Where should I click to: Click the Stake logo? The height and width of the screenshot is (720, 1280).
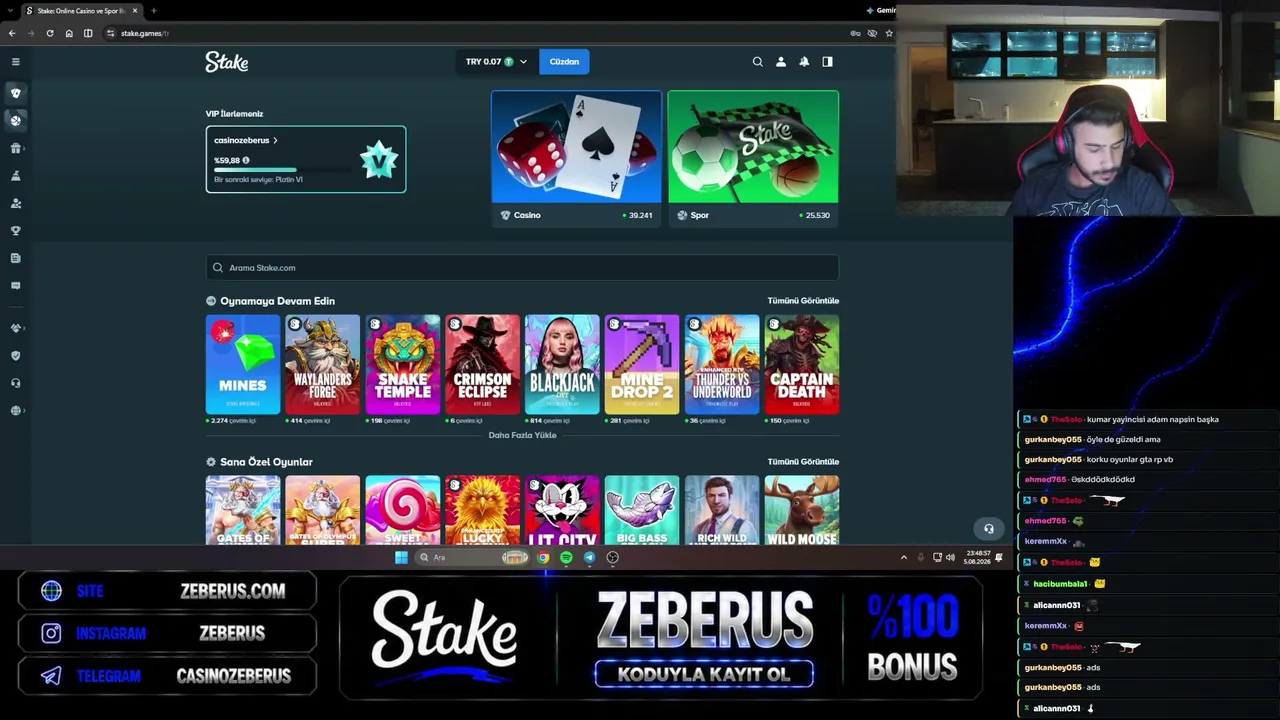click(227, 62)
